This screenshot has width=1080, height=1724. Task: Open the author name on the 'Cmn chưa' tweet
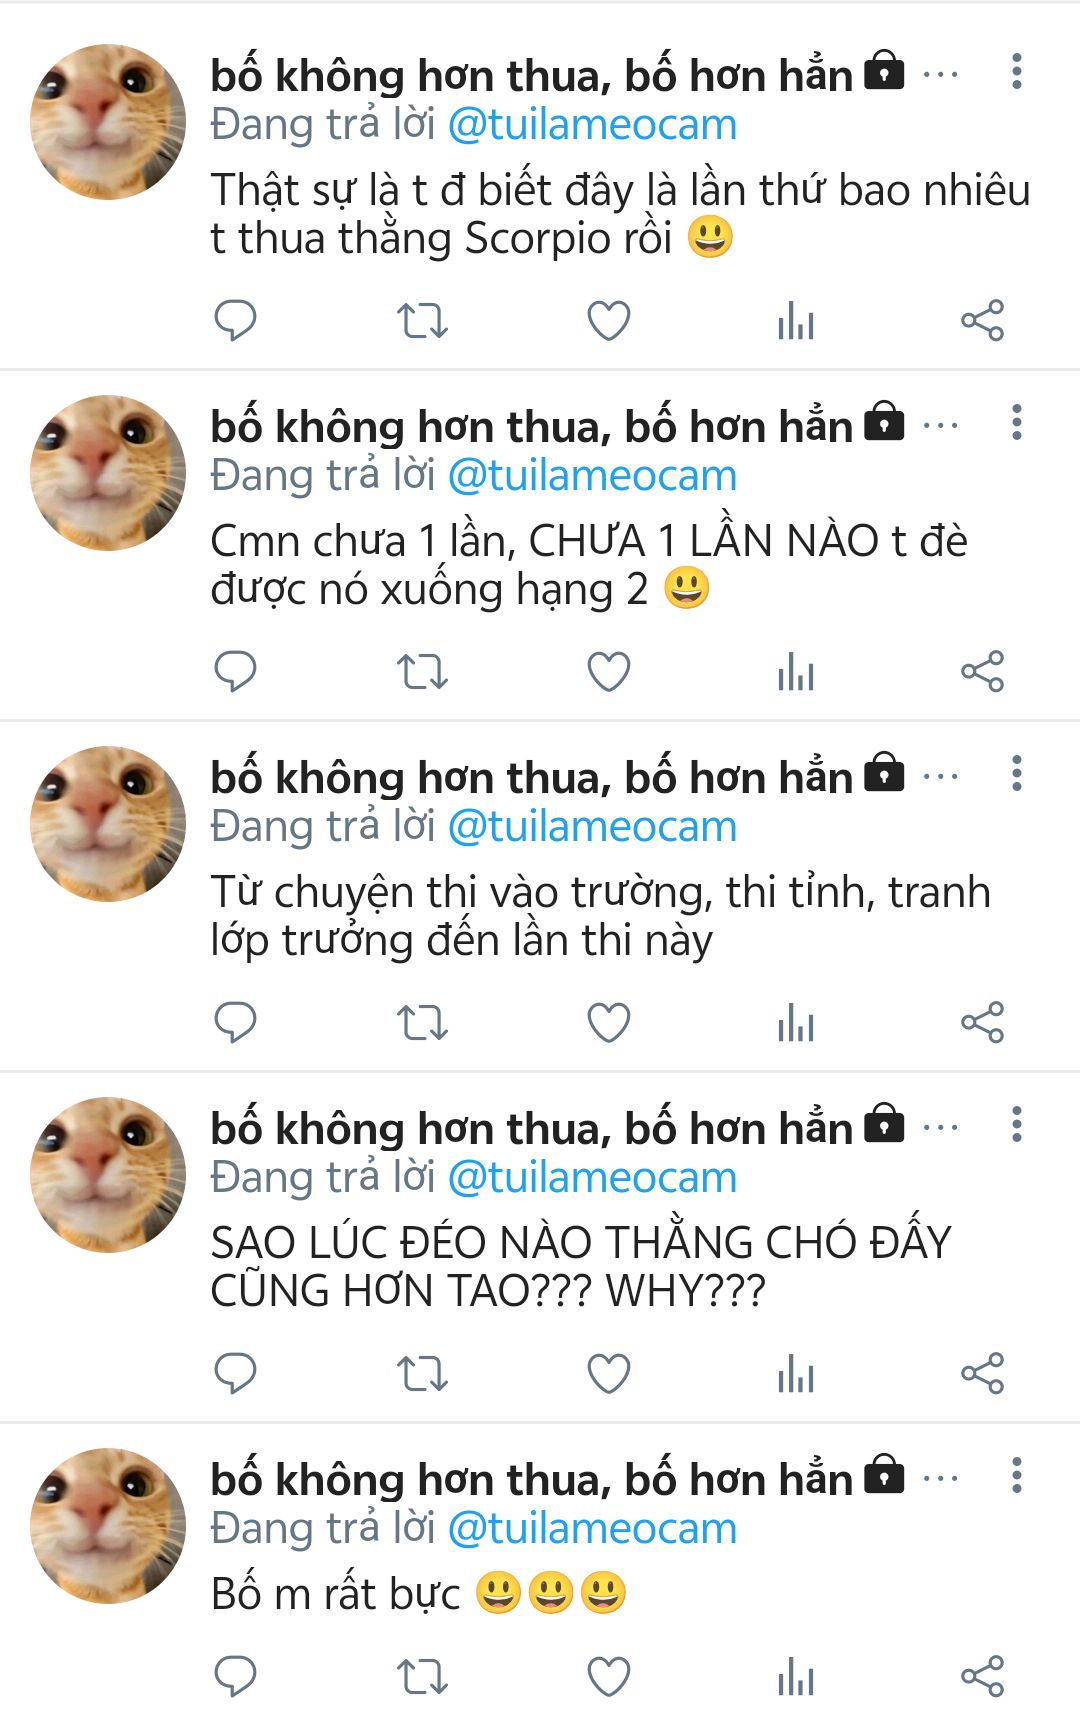coord(531,427)
